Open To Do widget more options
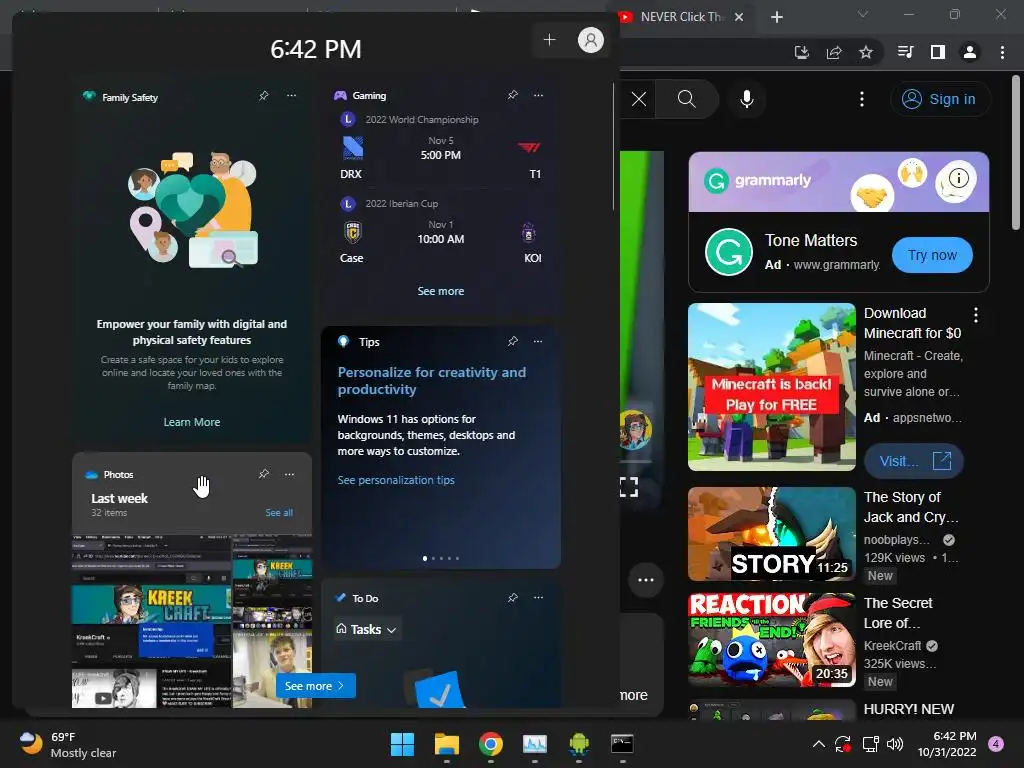 (x=538, y=598)
